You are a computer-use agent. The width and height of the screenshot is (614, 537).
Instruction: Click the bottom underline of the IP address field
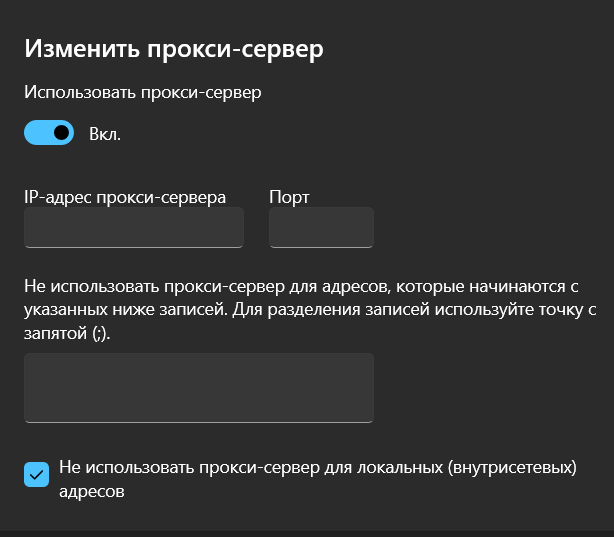point(133,246)
